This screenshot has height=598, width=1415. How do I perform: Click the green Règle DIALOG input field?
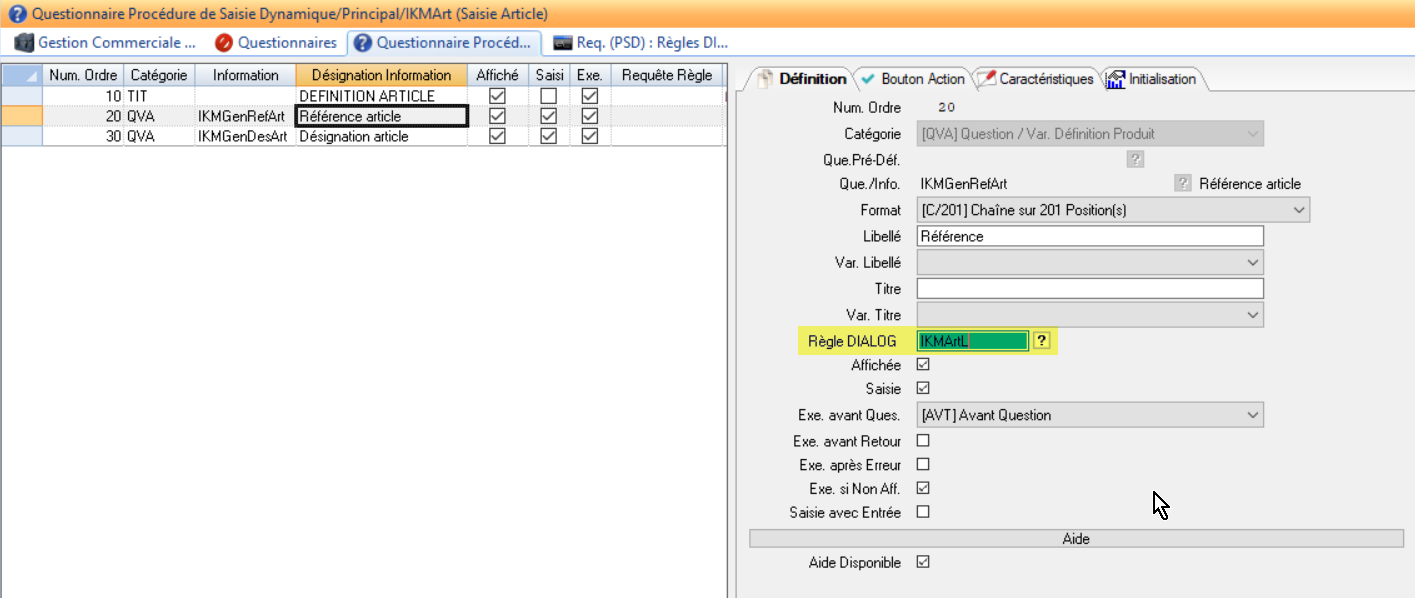[972, 341]
